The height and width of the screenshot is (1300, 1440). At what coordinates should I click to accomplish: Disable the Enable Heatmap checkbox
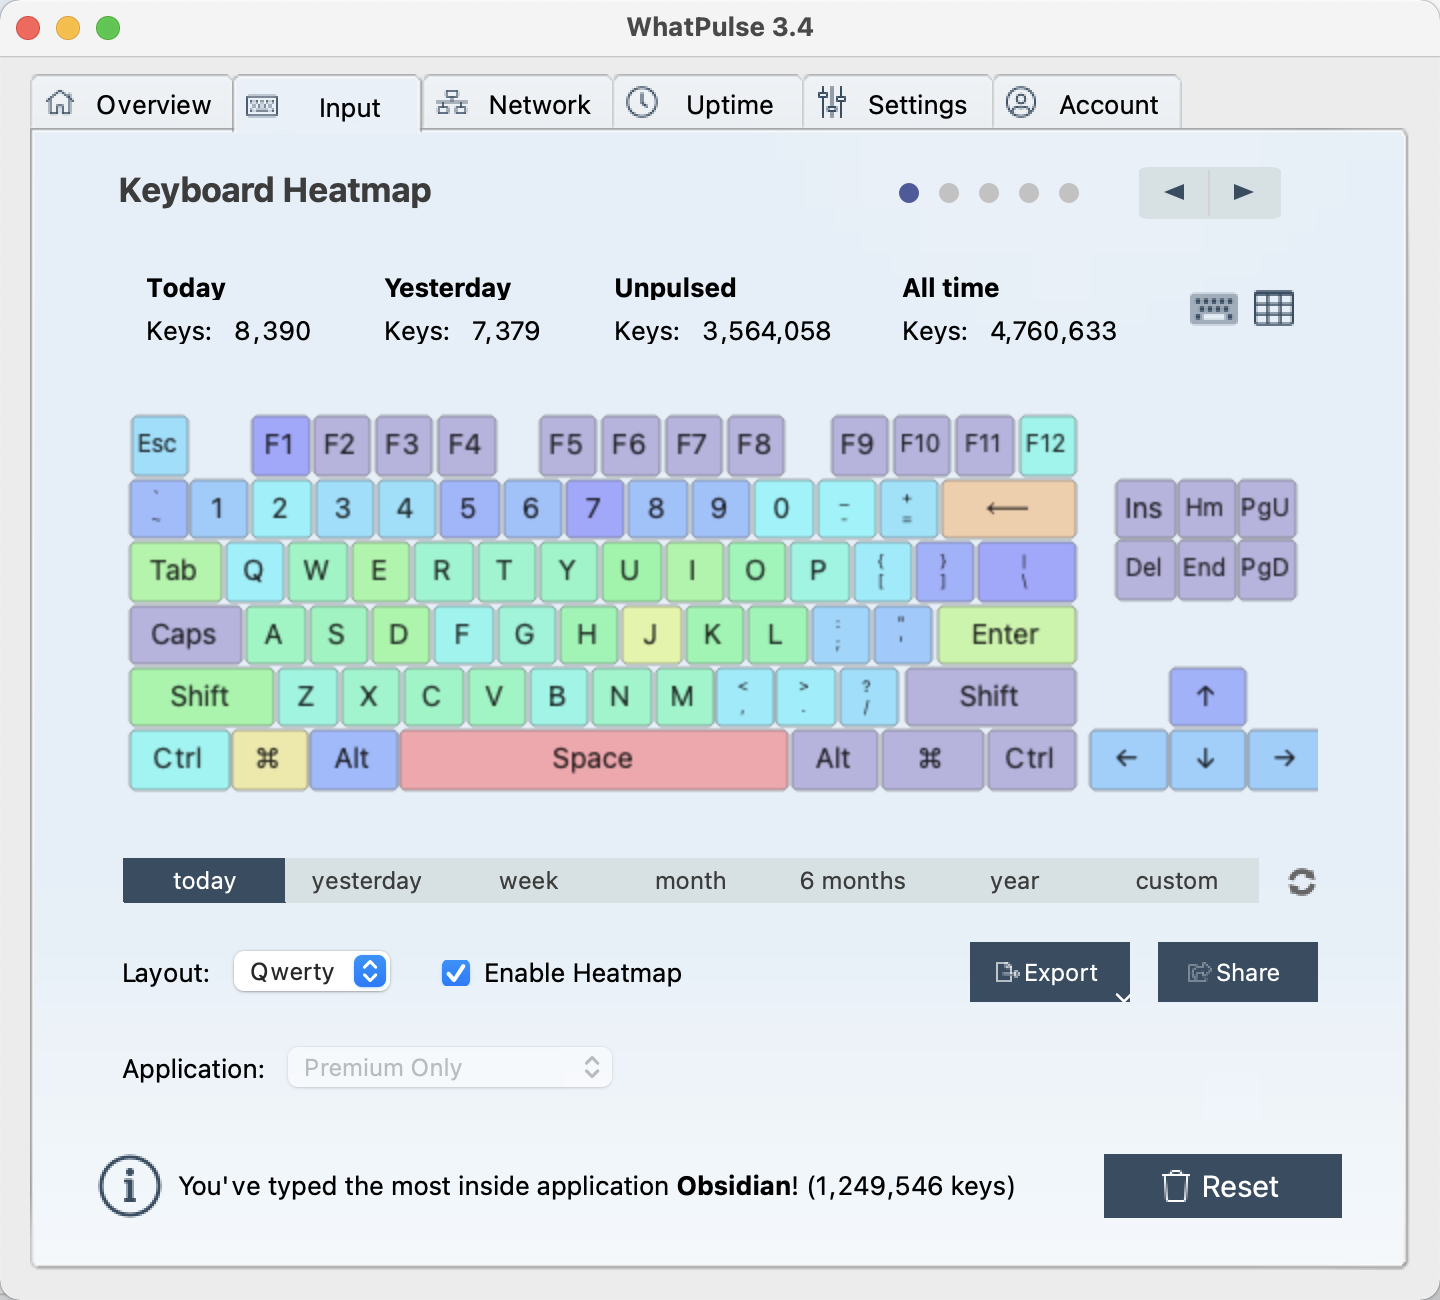(456, 973)
